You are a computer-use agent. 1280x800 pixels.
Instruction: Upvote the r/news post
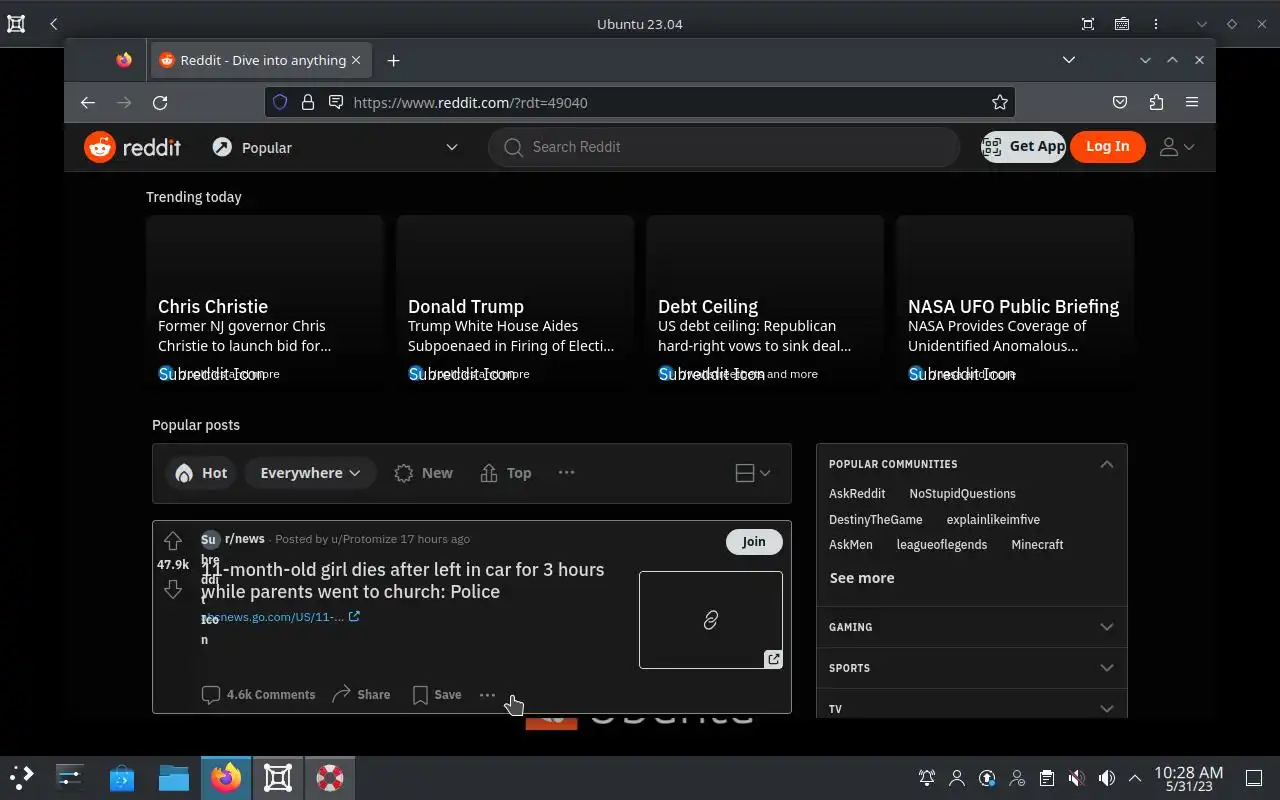(x=173, y=541)
